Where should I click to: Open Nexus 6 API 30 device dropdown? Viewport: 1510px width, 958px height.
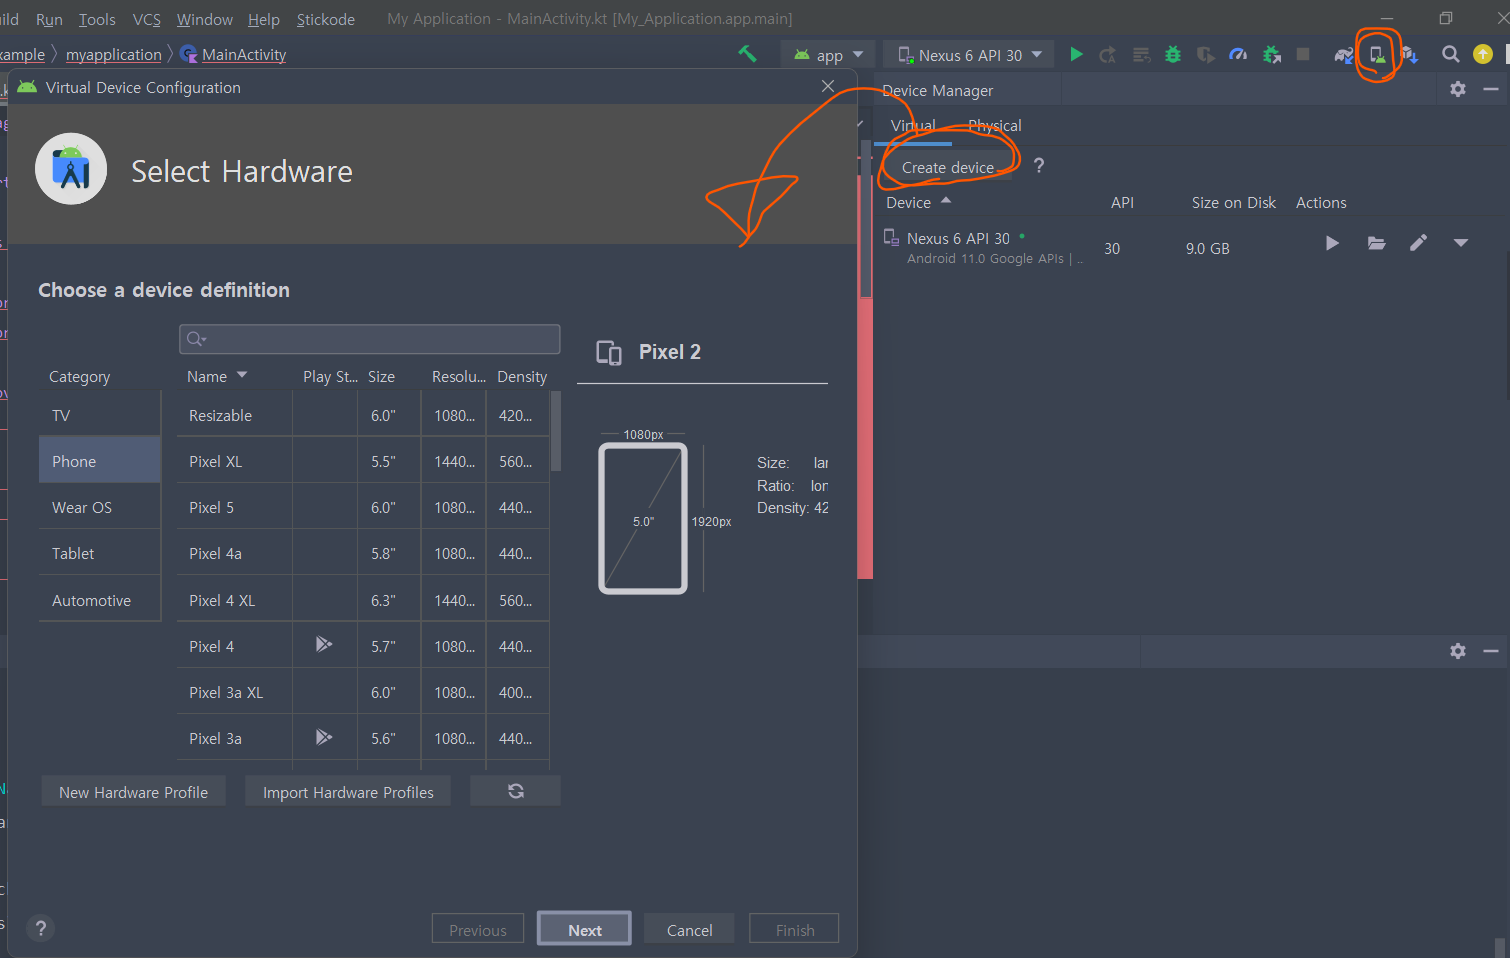(969, 55)
